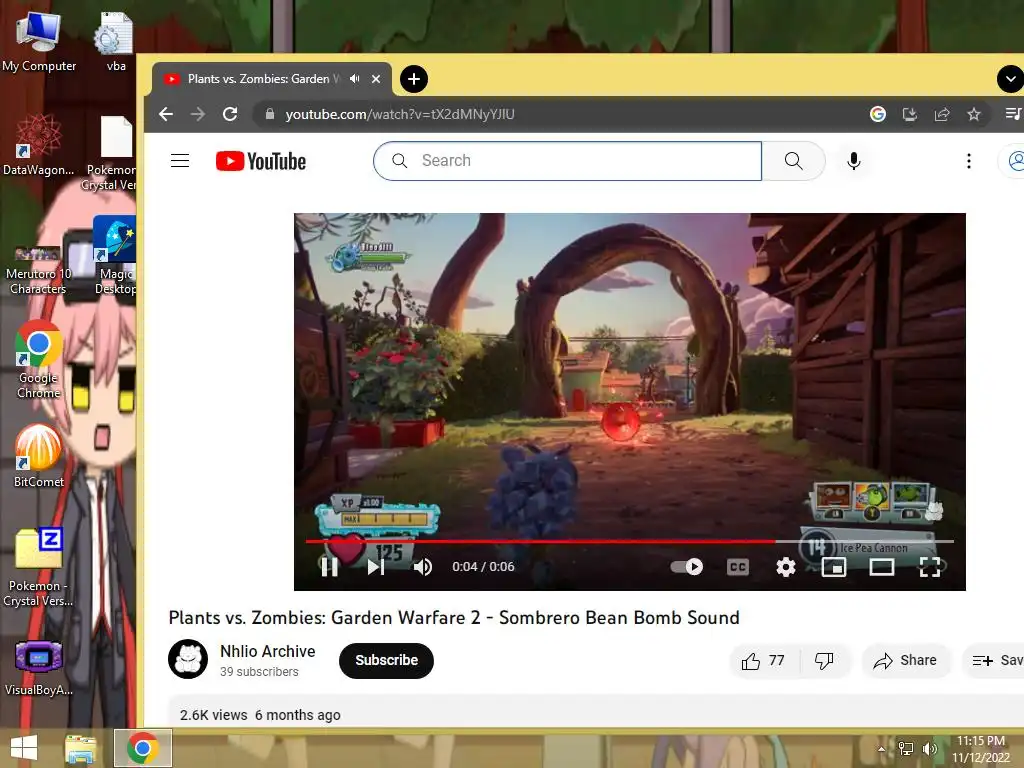Open the network tray icon

tap(905, 749)
